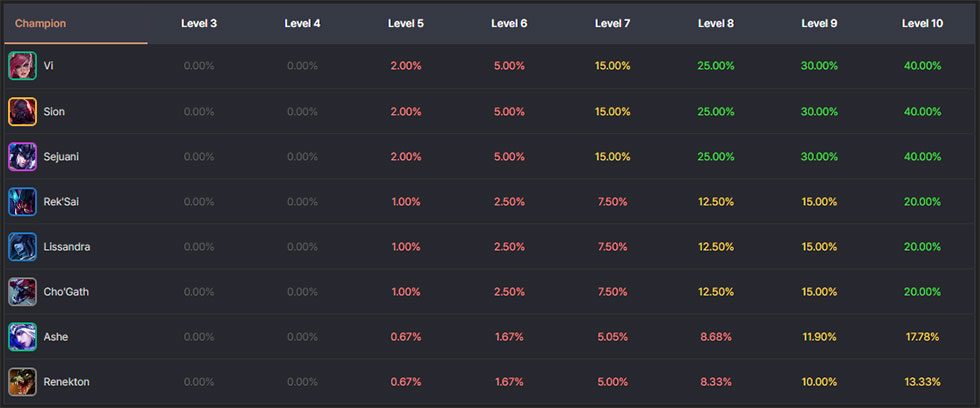Screen dimensions: 980x408
Task: Sort by the Level 3 column header
Action: tap(199, 24)
